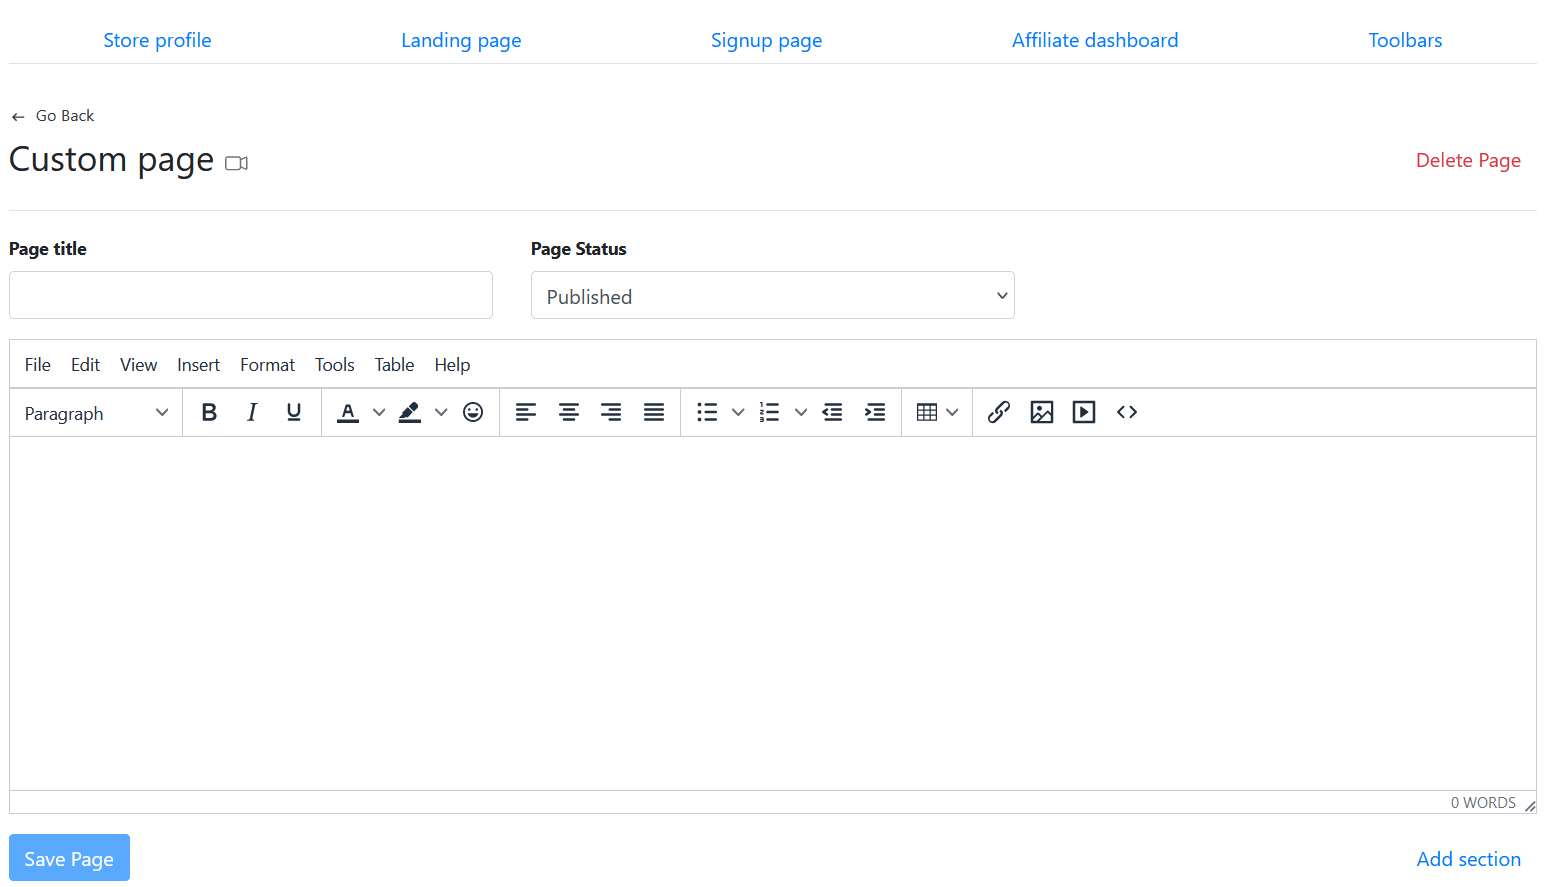Insert an image
The height and width of the screenshot is (887, 1545).
(x=1042, y=412)
